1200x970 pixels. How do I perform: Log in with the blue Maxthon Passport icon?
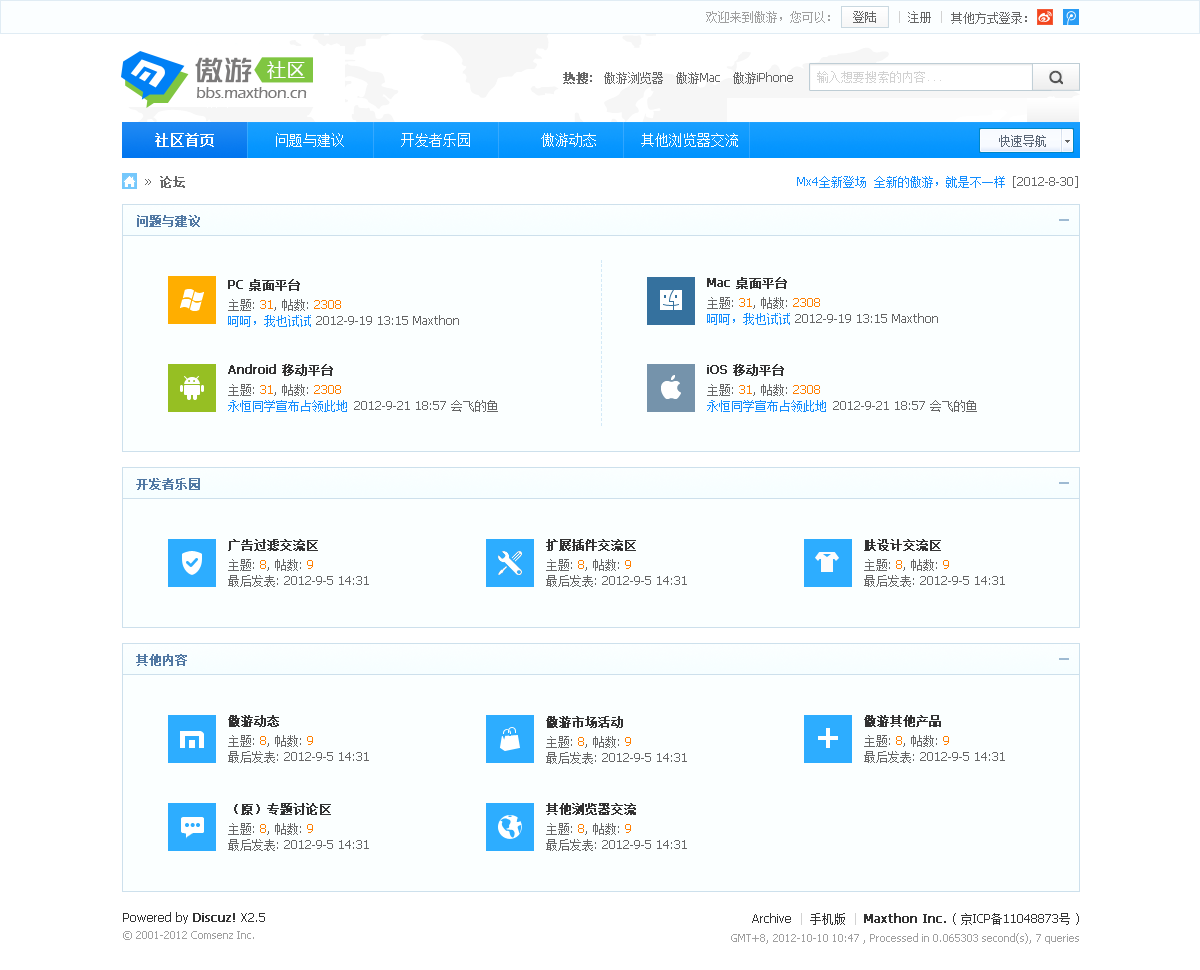point(1071,17)
